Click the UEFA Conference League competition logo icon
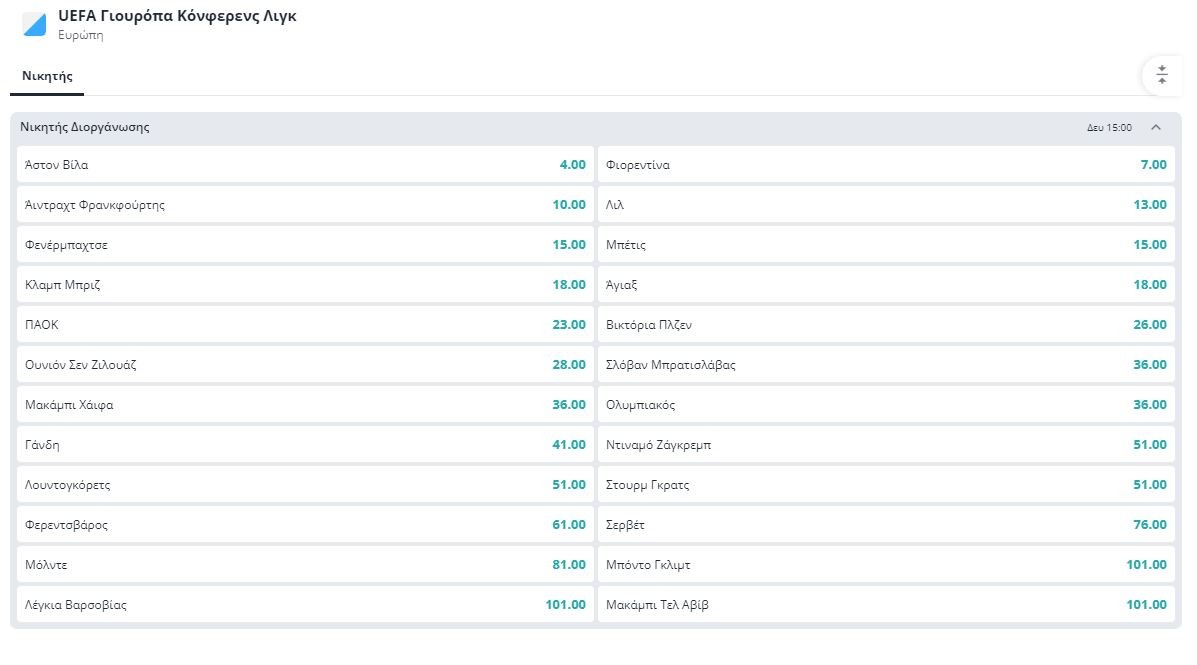The height and width of the screenshot is (665, 1197). coord(34,25)
